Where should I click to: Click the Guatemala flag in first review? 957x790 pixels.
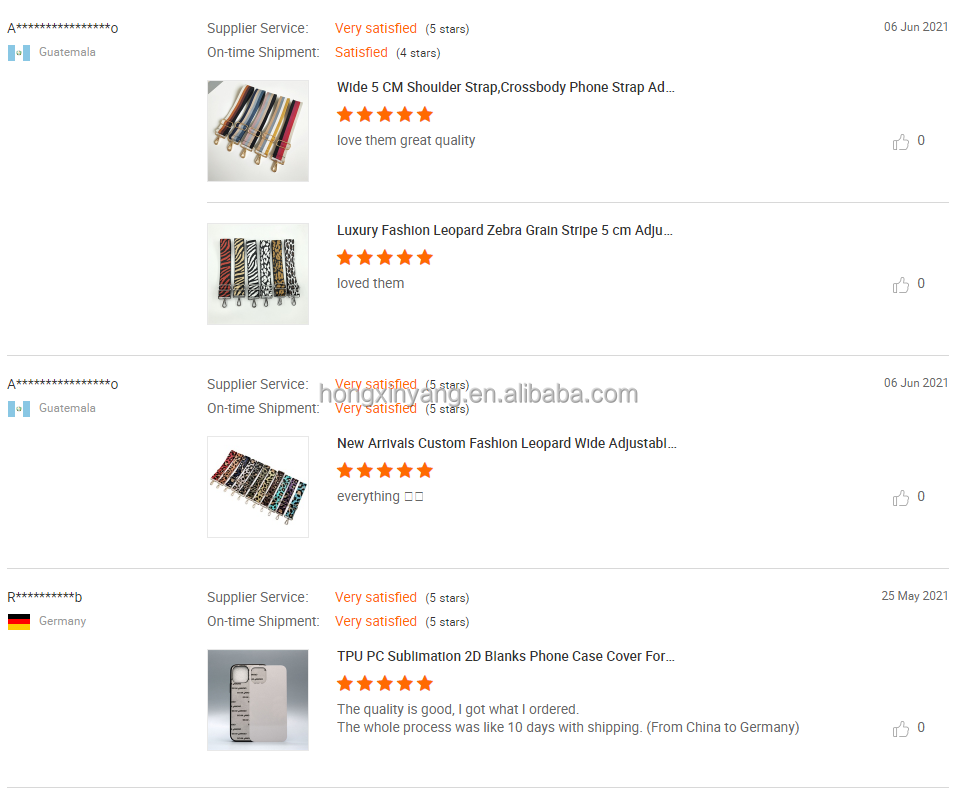(19, 53)
